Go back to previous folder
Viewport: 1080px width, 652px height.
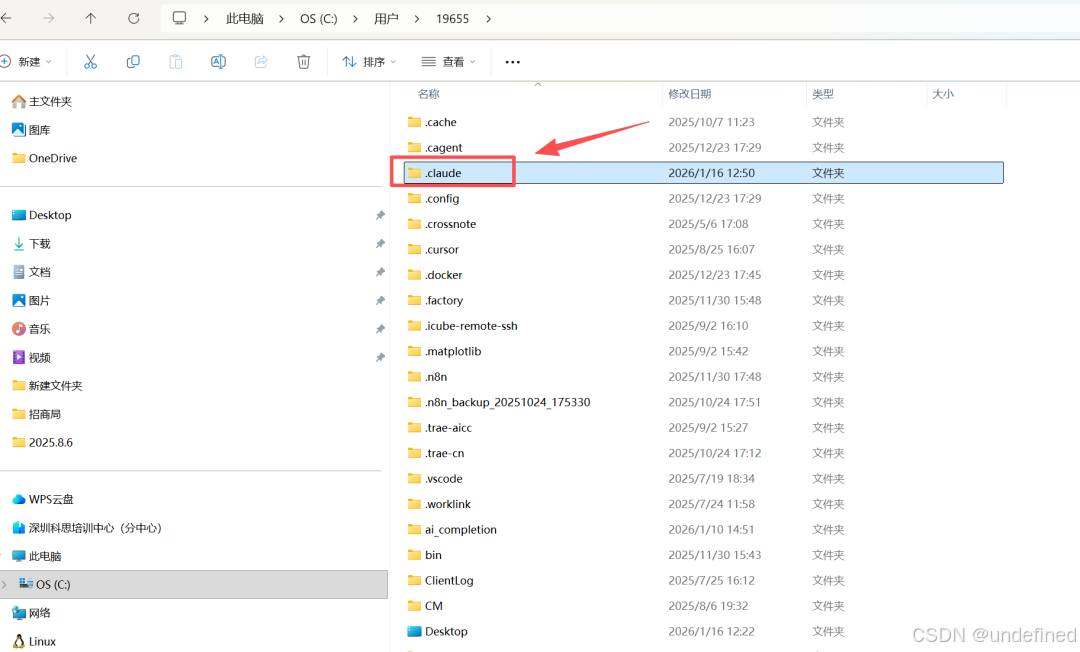(6, 19)
